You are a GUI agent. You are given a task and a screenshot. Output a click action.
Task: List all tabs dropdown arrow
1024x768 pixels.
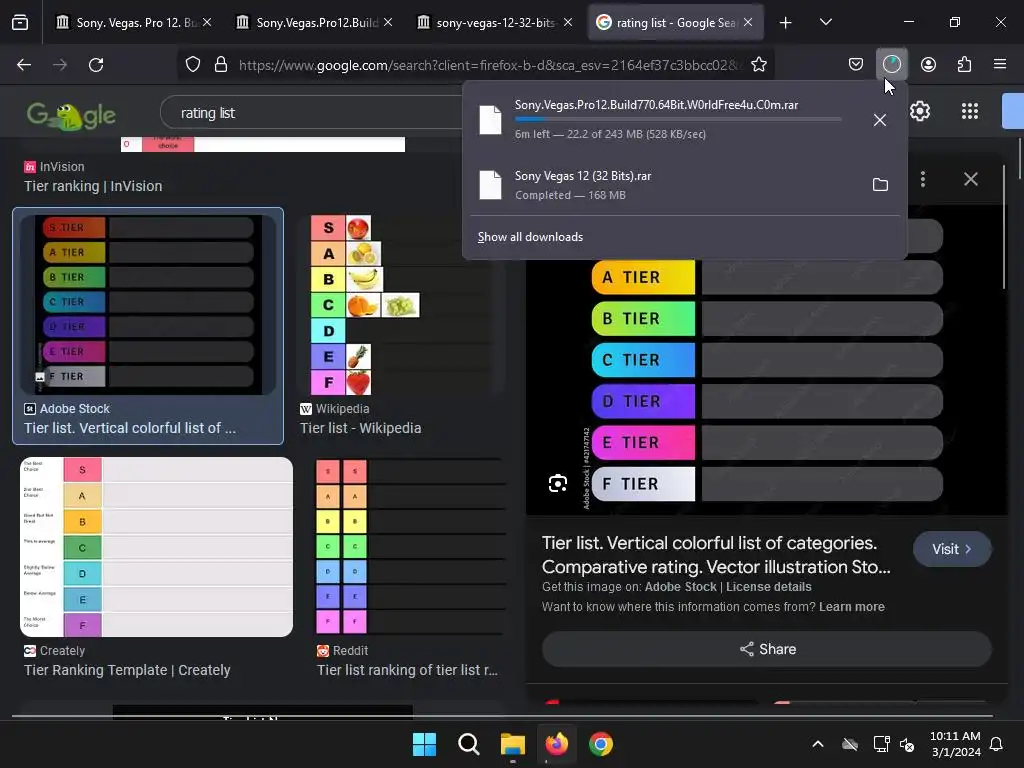[x=825, y=22]
